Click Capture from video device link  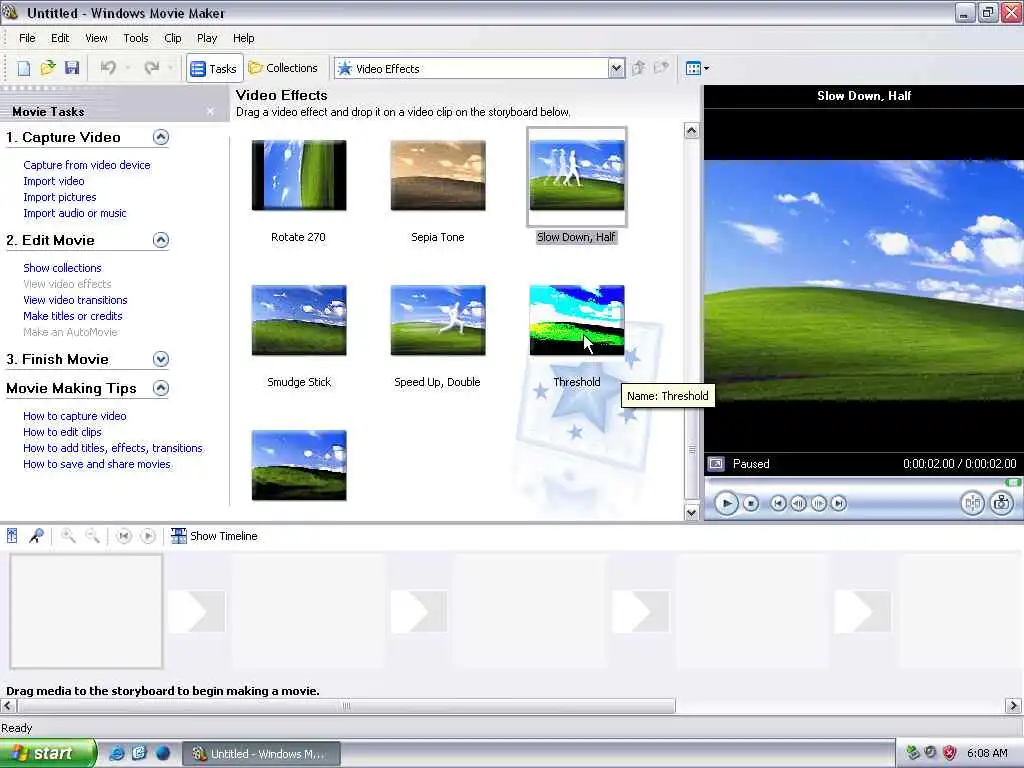click(87, 165)
